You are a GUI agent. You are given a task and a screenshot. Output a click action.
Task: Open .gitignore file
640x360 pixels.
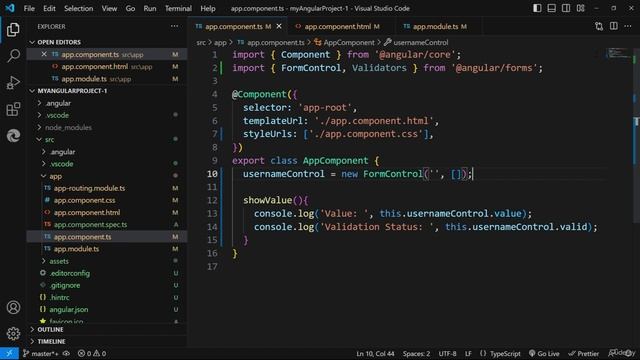[x=65, y=285]
